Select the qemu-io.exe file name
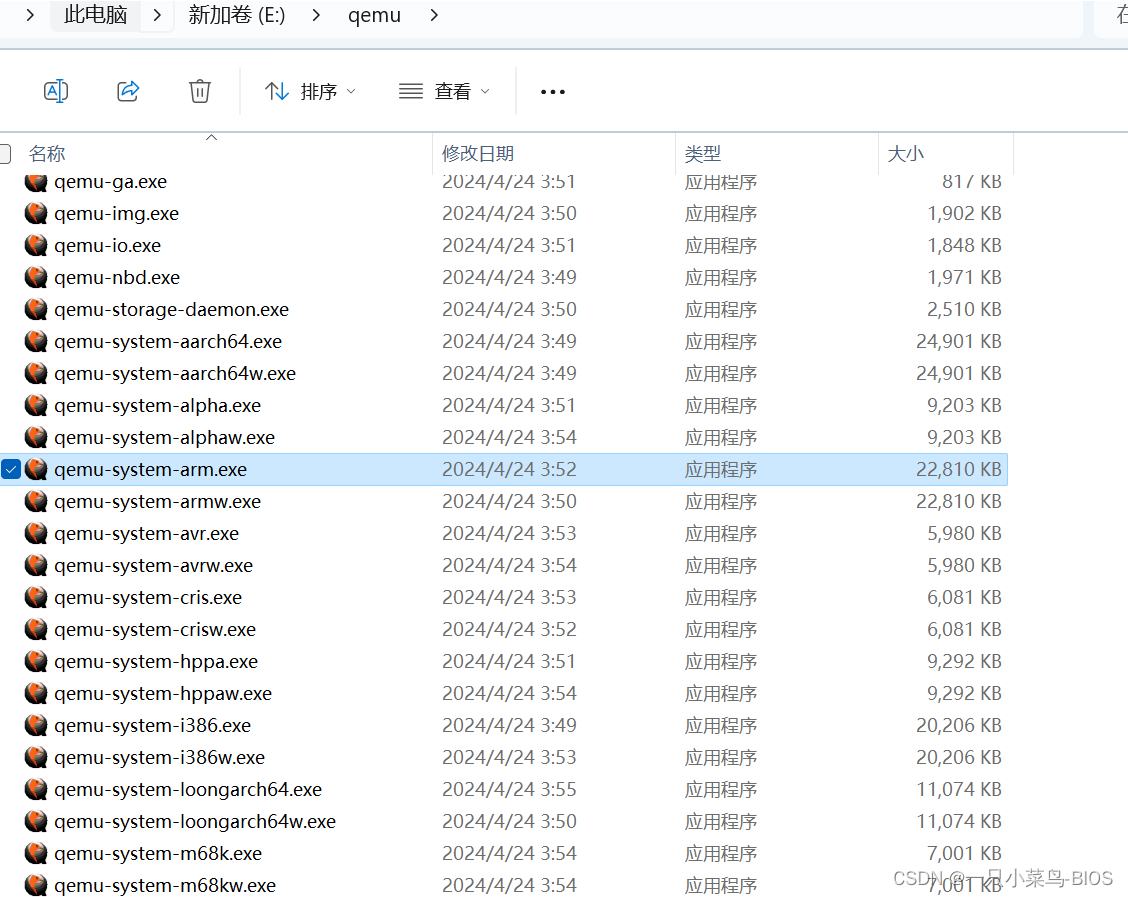The height and width of the screenshot is (897, 1128). click(x=107, y=245)
